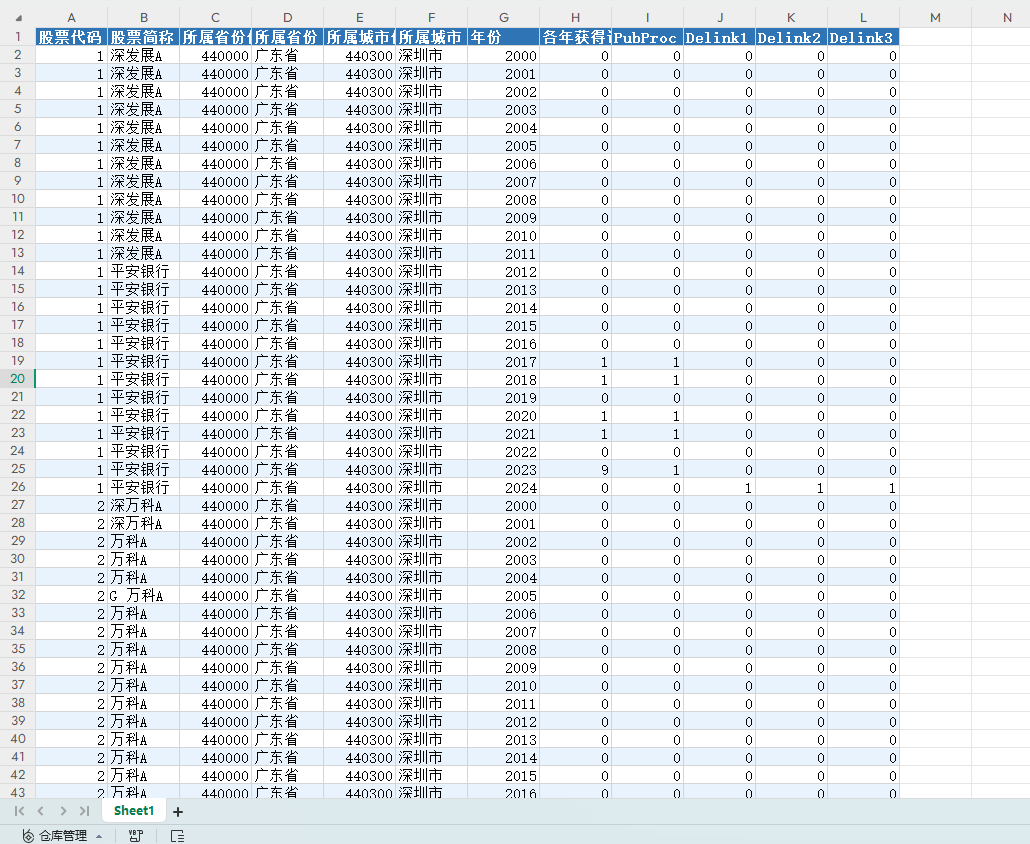1030x844 pixels.
Task: Click the 仓库管理 status bar button
Action: [x=55, y=835]
